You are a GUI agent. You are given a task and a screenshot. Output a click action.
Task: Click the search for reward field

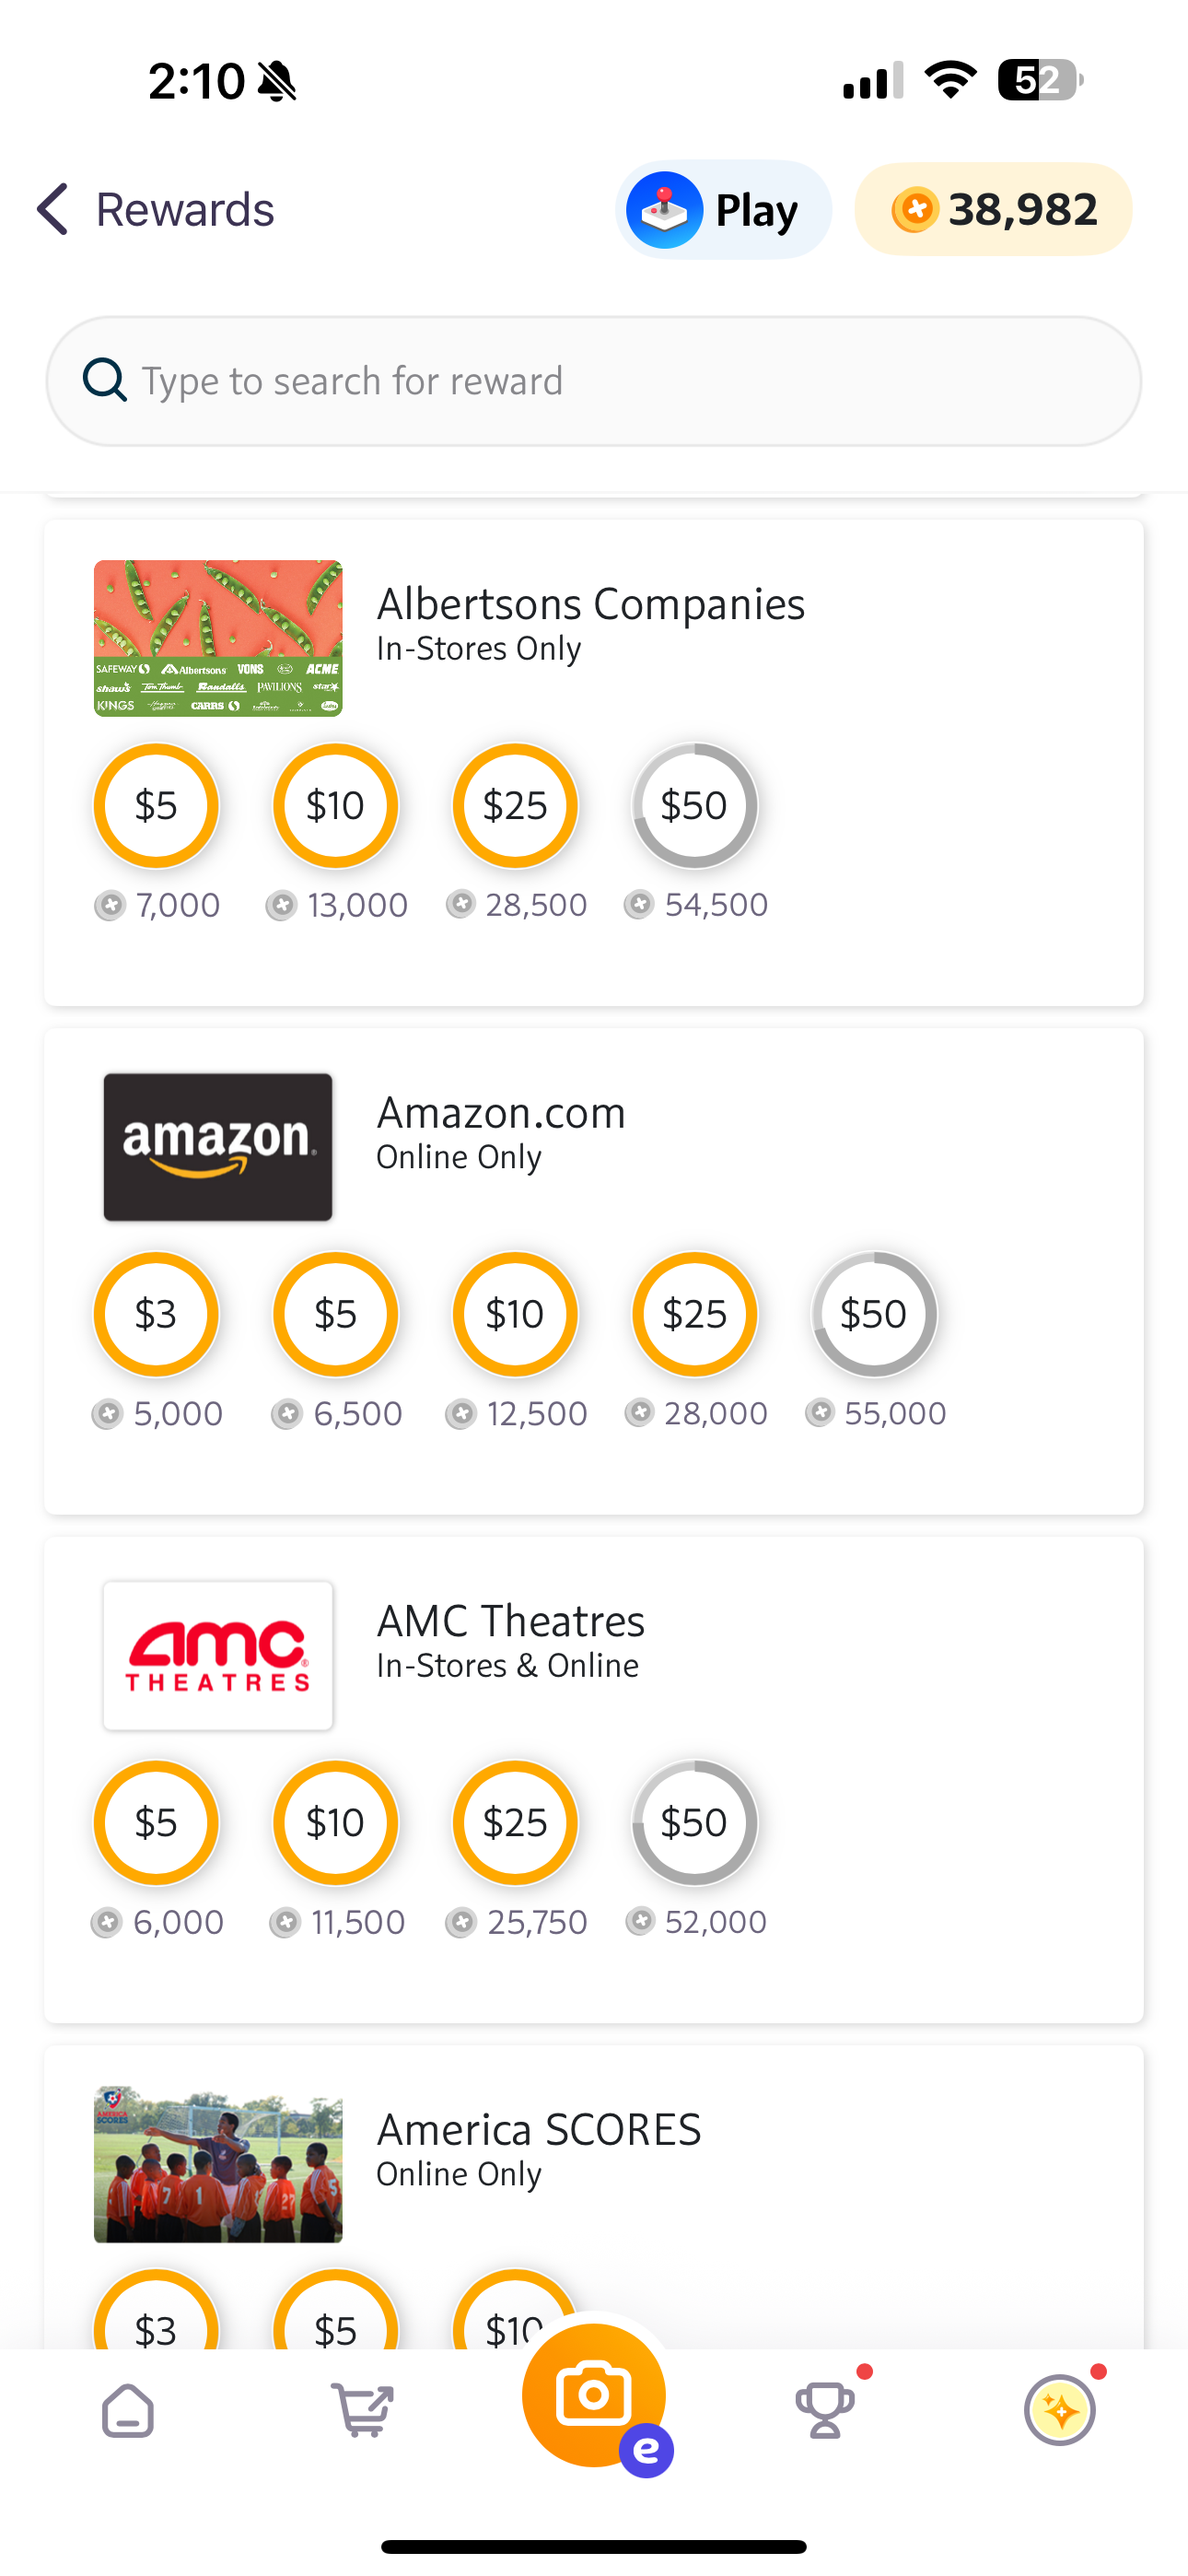coord(594,381)
